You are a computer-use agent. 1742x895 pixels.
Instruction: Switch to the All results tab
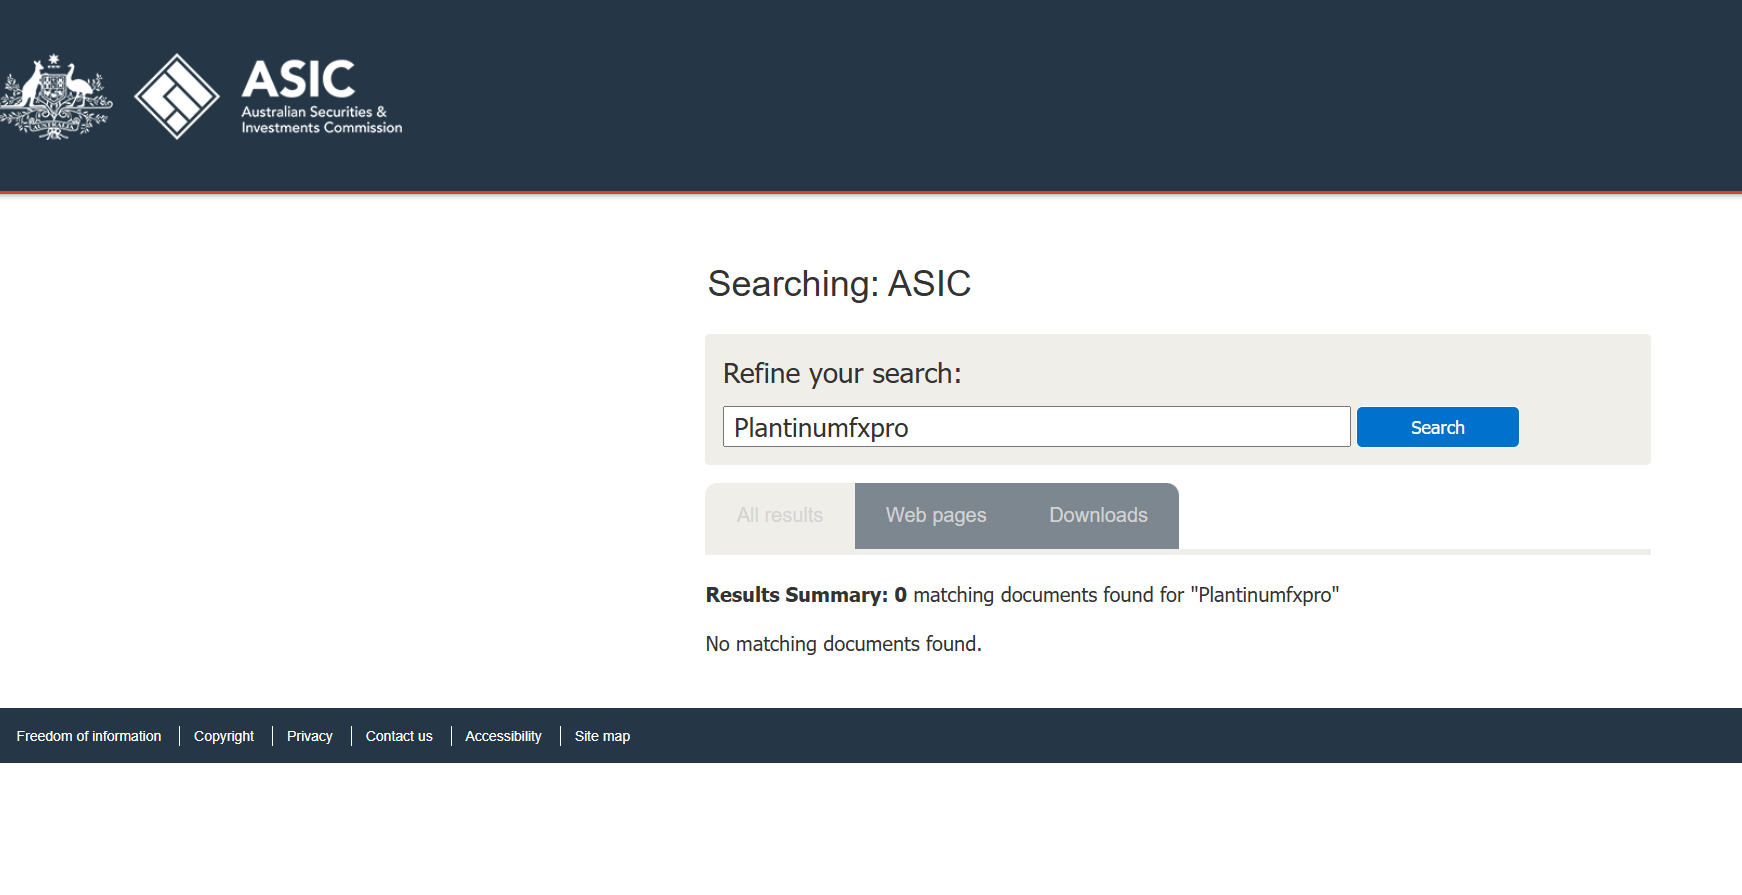780,515
